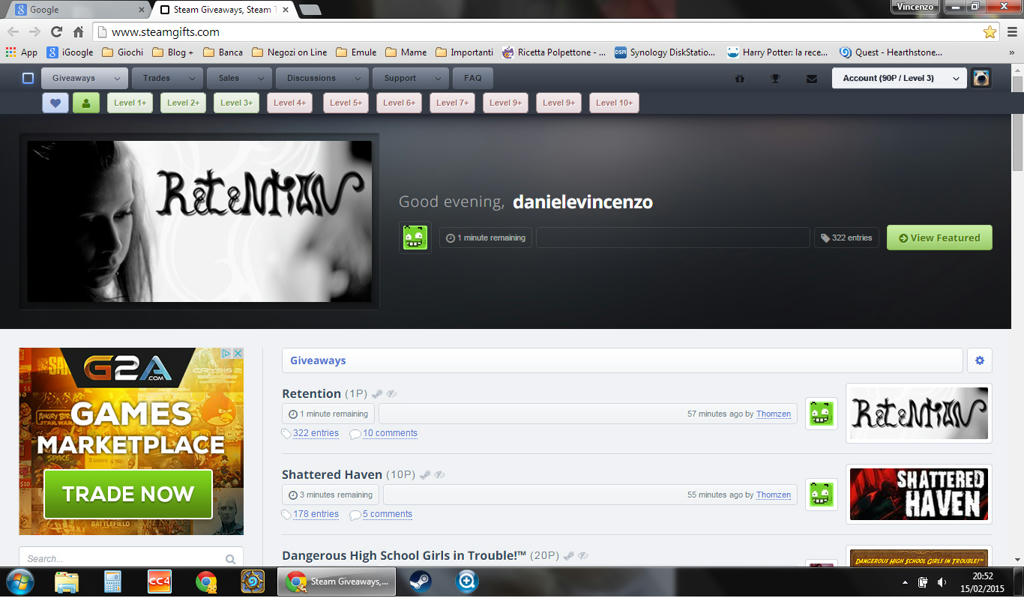The image size is (1024, 616).
Task: Expand the Trades dropdown arrow
Action: [x=192, y=78]
